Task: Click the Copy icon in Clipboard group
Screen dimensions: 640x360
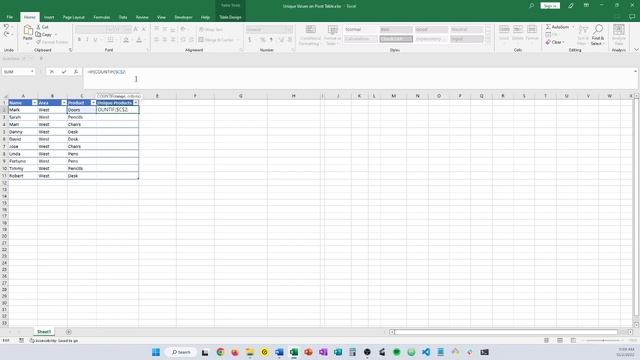Action: point(38,34)
